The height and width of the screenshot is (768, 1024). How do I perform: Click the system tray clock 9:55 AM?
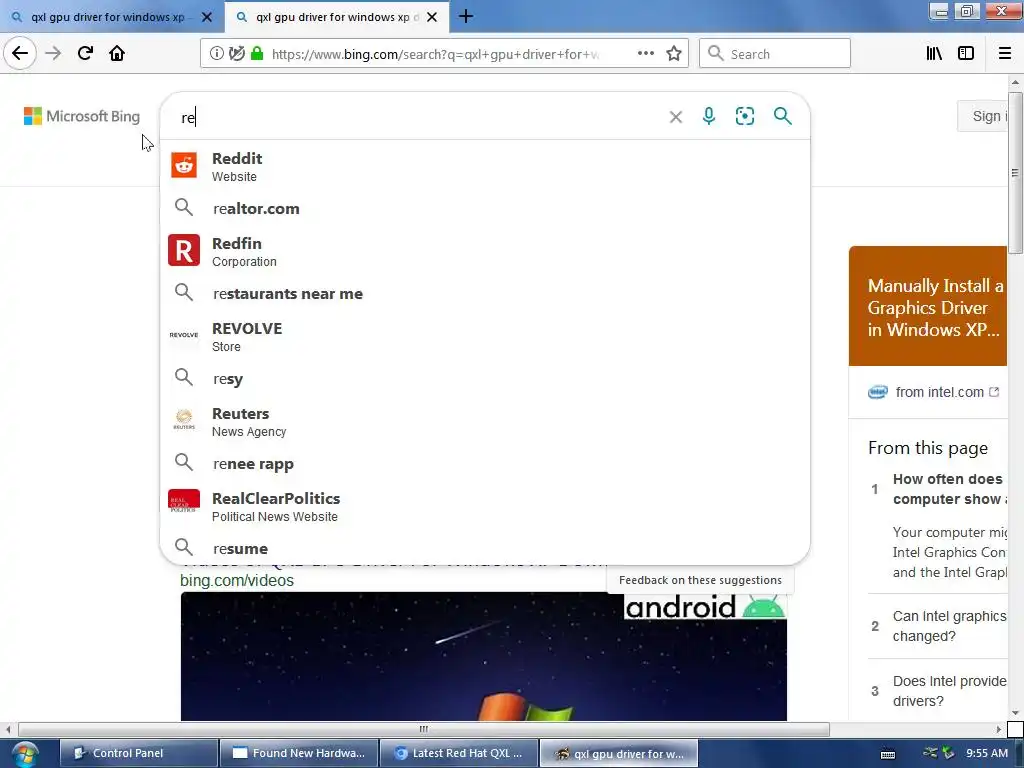987,753
